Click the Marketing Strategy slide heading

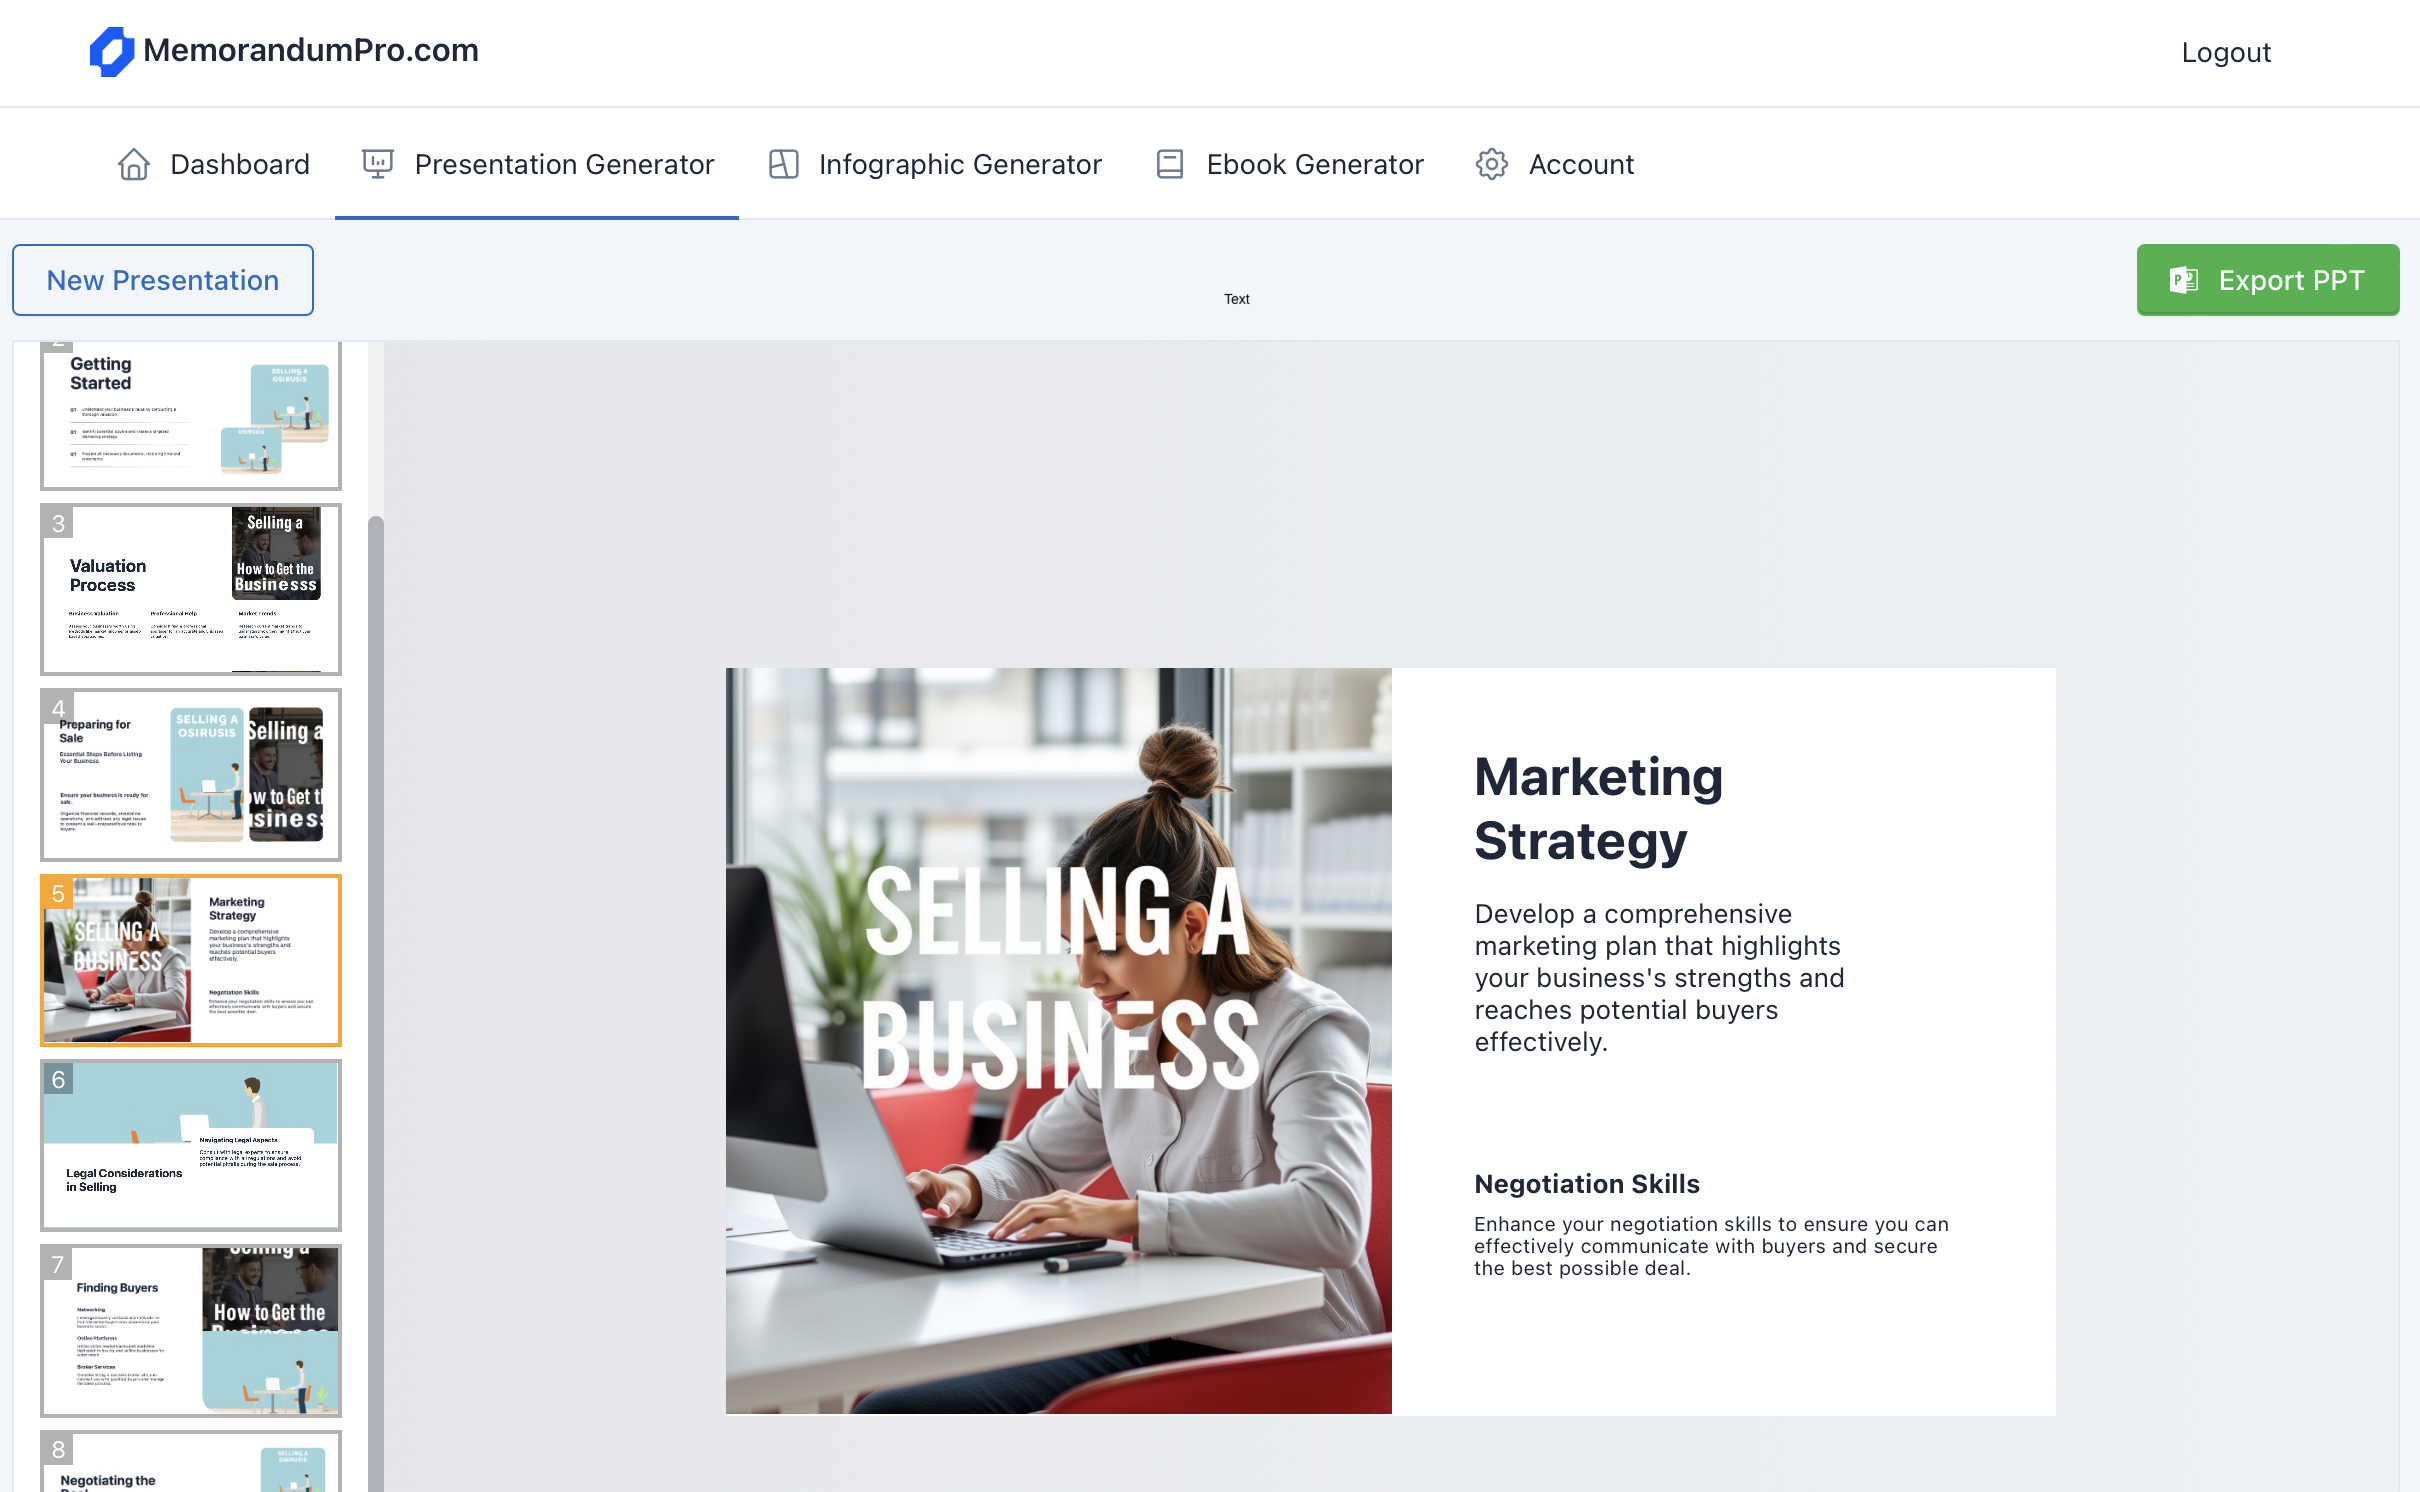coord(1598,808)
